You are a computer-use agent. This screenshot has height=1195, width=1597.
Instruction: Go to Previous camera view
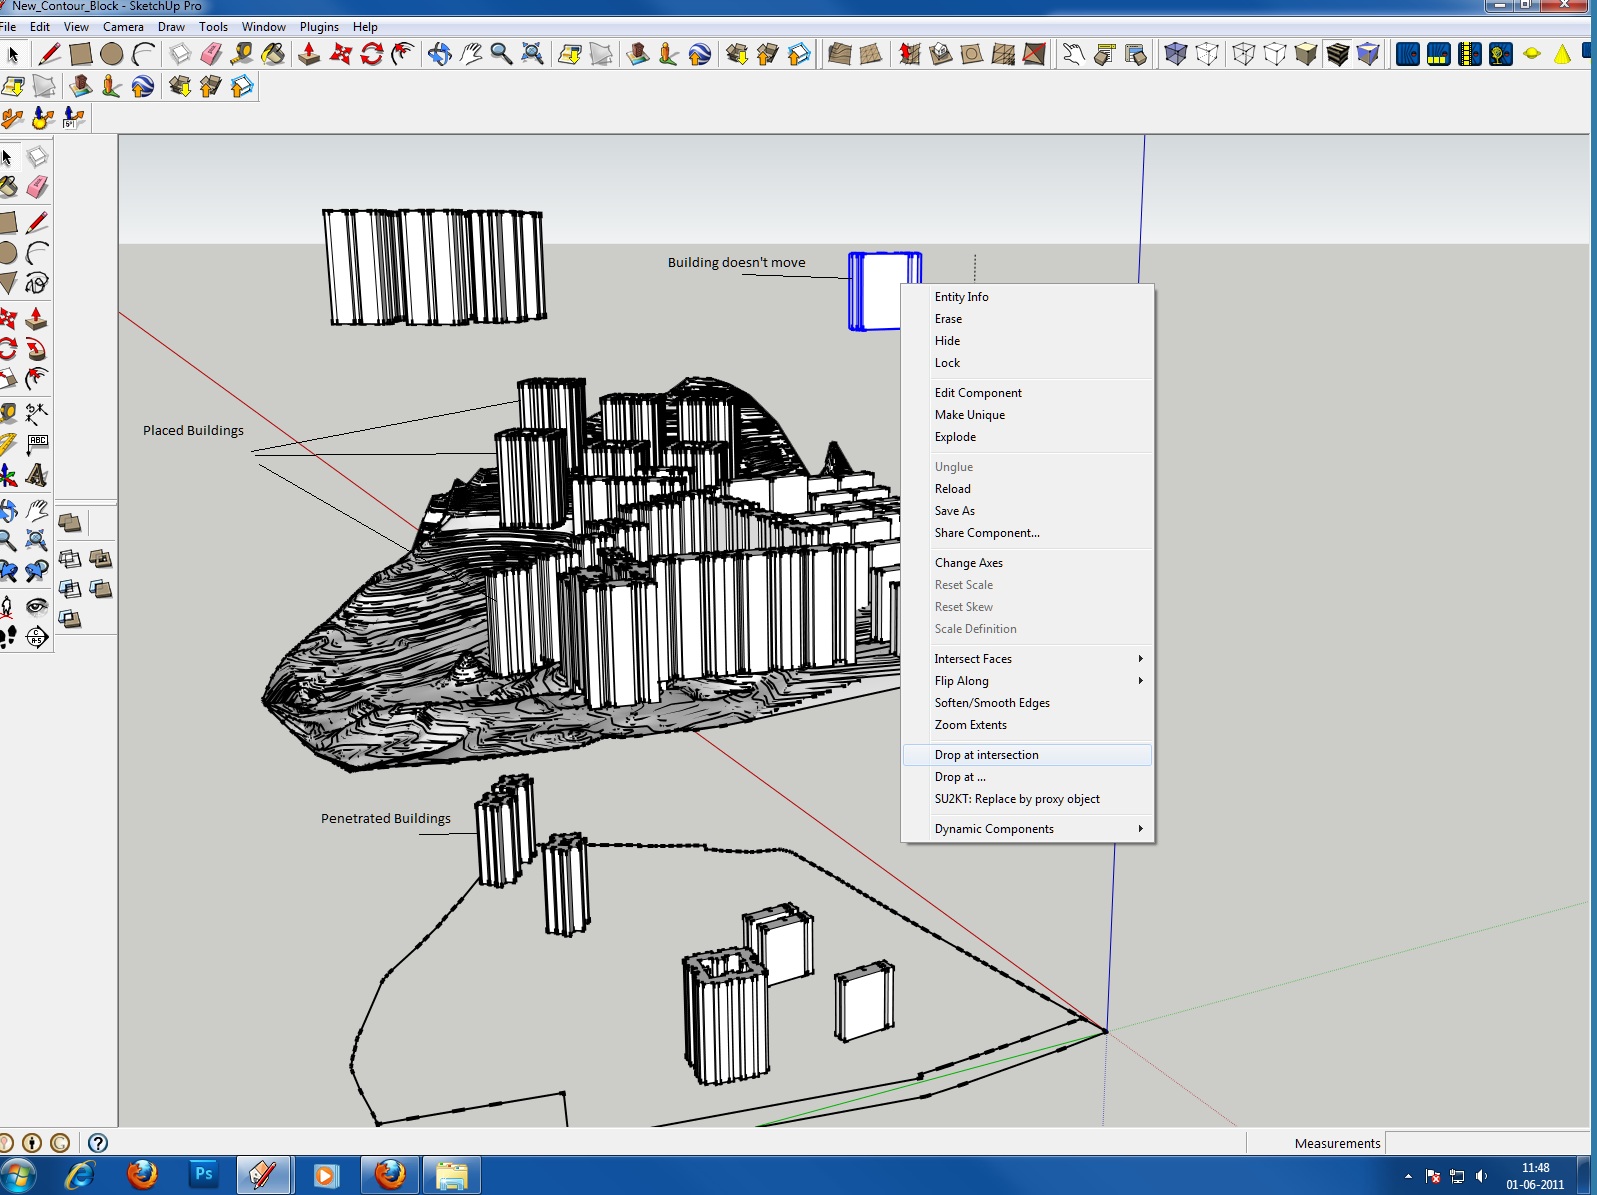8,571
